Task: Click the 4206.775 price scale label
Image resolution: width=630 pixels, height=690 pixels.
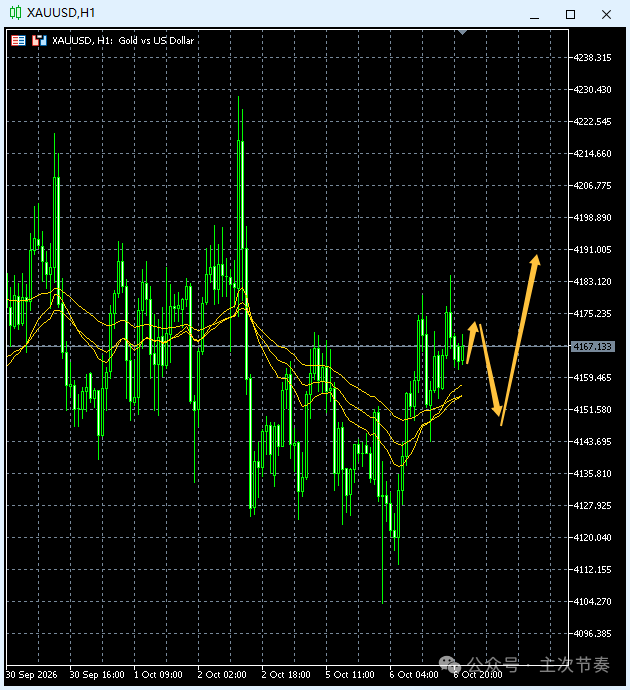Action: coord(592,186)
